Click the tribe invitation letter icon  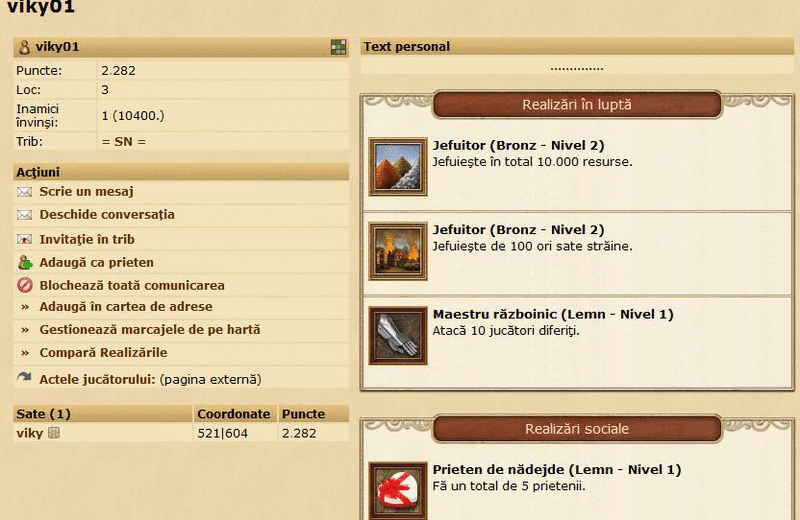click(24, 239)
